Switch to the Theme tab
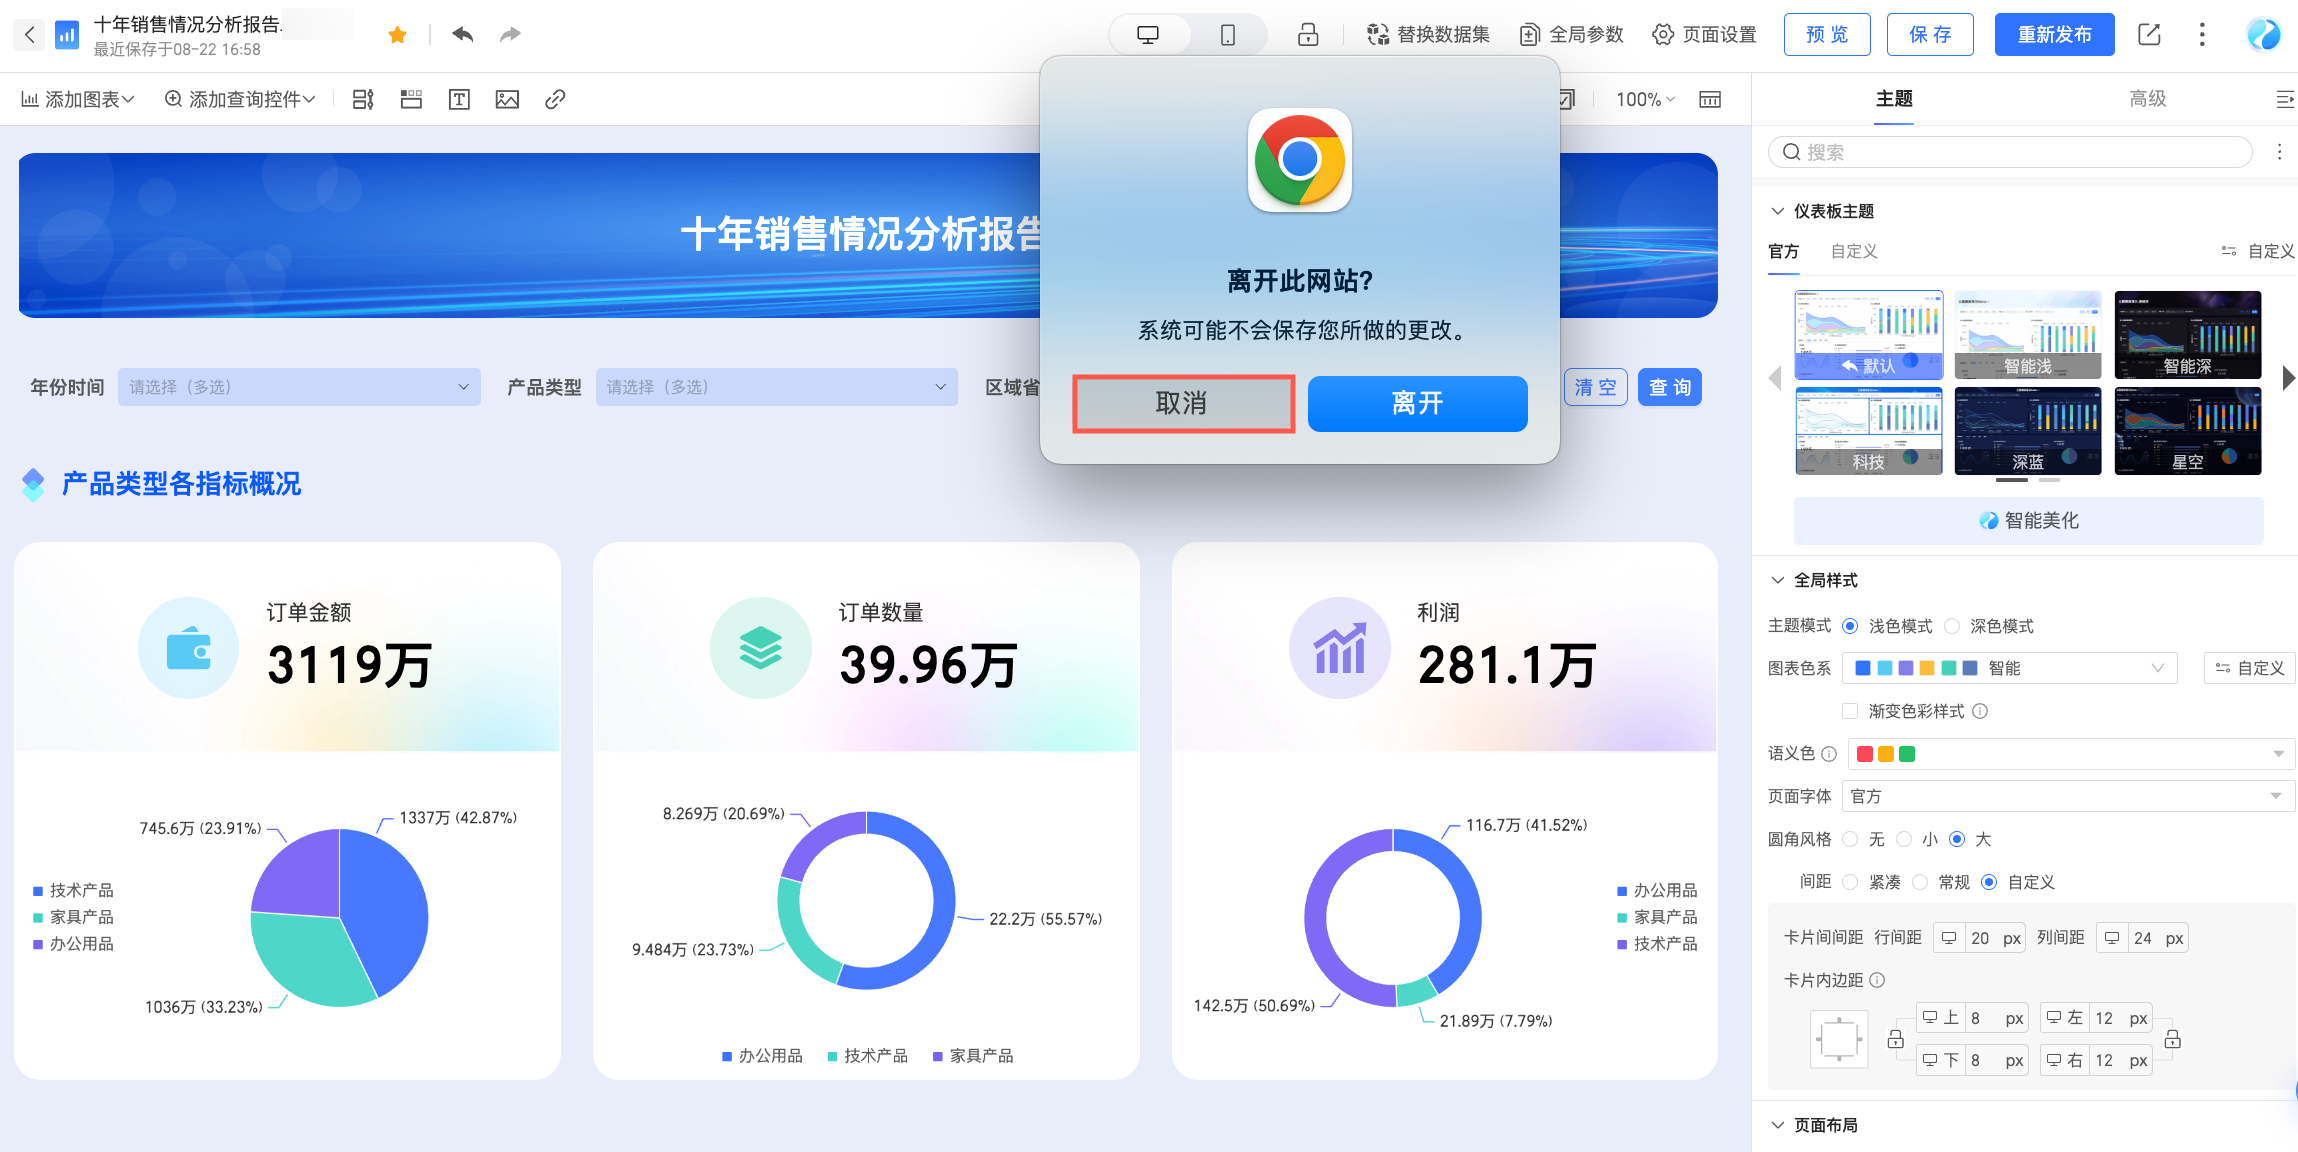Viewport: 2298px width, 1152px height. click(x=1894, y=99)
